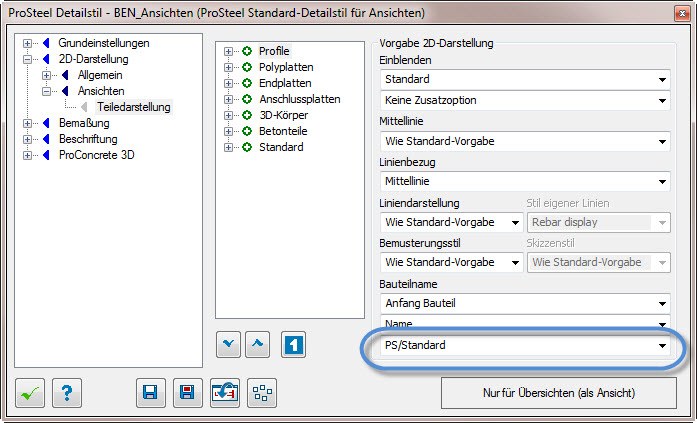Click the blue floppy disk save icon

(x=151, y=393)
